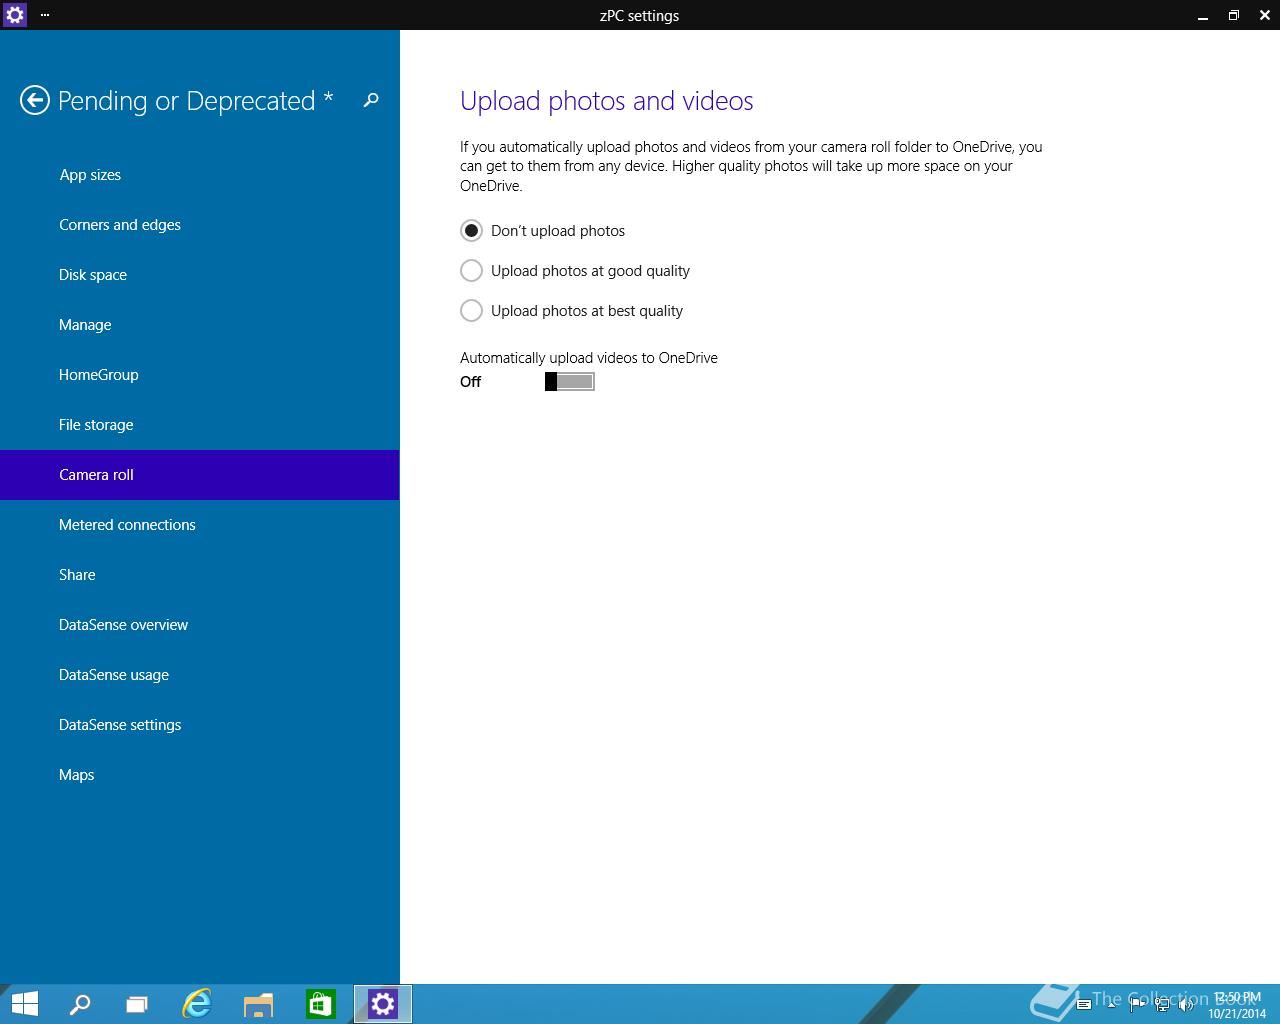Open the settings search magnifier icon

coord(371,100)
